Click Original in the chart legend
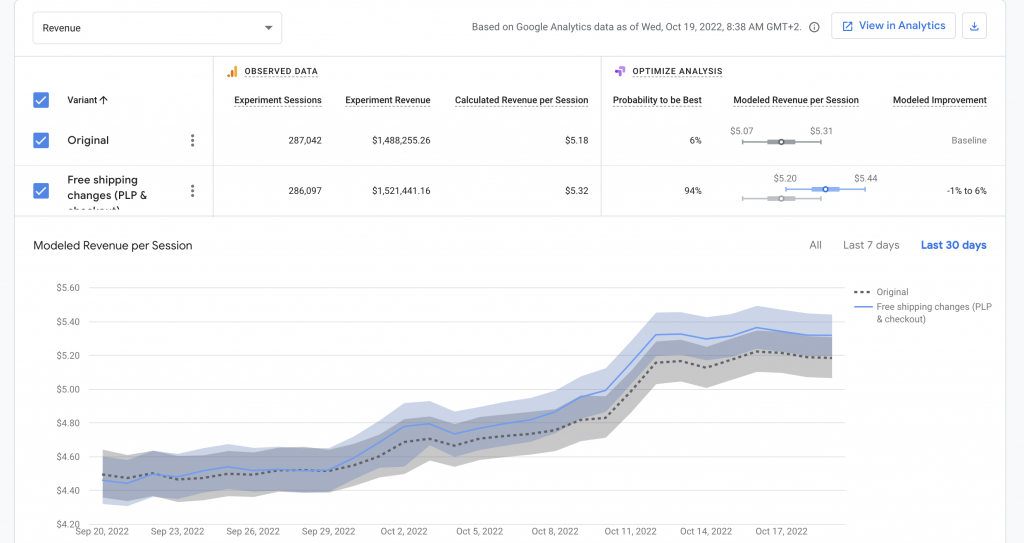The width and height of the screenshot is (1024, 543). pyautogui.click(x=892, y=292)
